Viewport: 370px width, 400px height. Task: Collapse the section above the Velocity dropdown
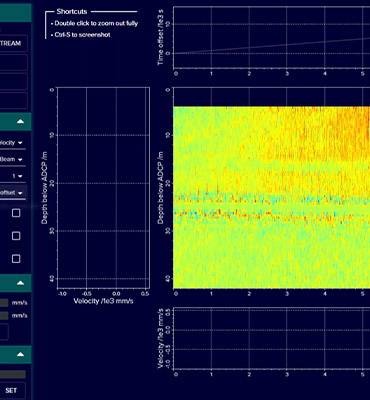click(x=20, y=122)
